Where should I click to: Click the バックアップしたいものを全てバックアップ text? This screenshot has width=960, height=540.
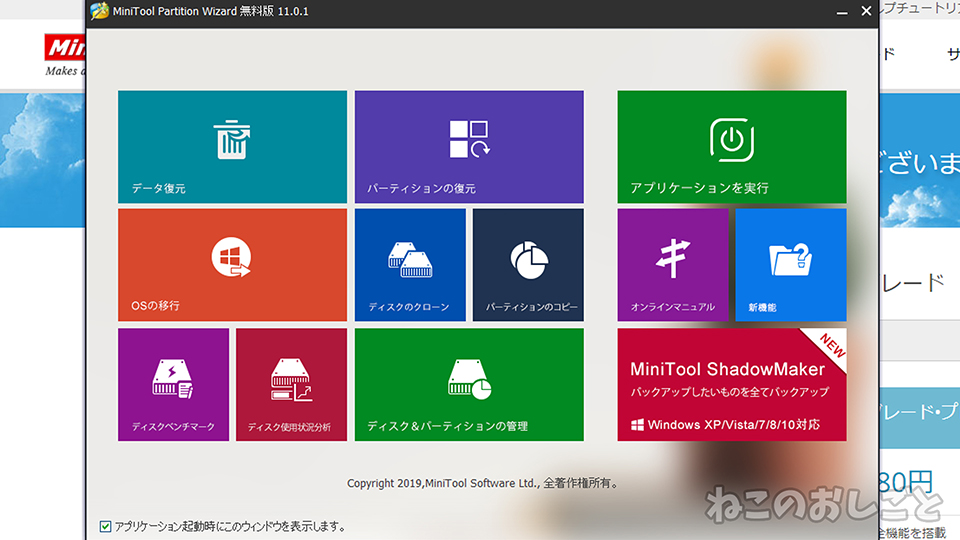730,392
